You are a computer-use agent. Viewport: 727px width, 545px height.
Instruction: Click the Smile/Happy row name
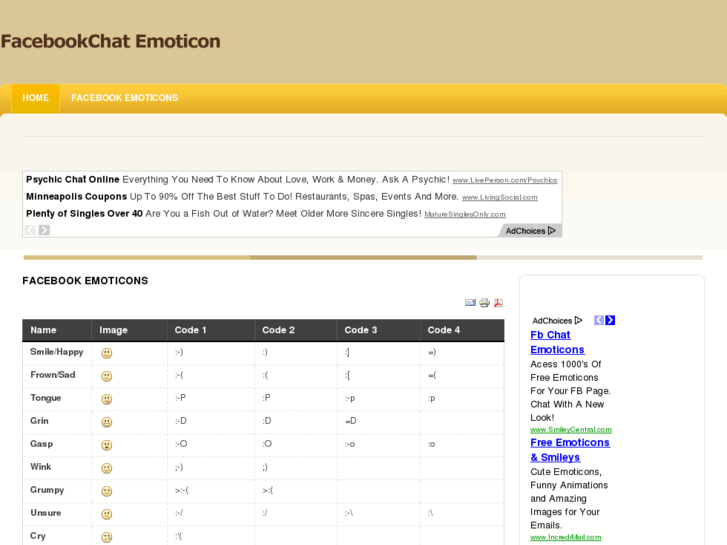(x=57, y=352)
